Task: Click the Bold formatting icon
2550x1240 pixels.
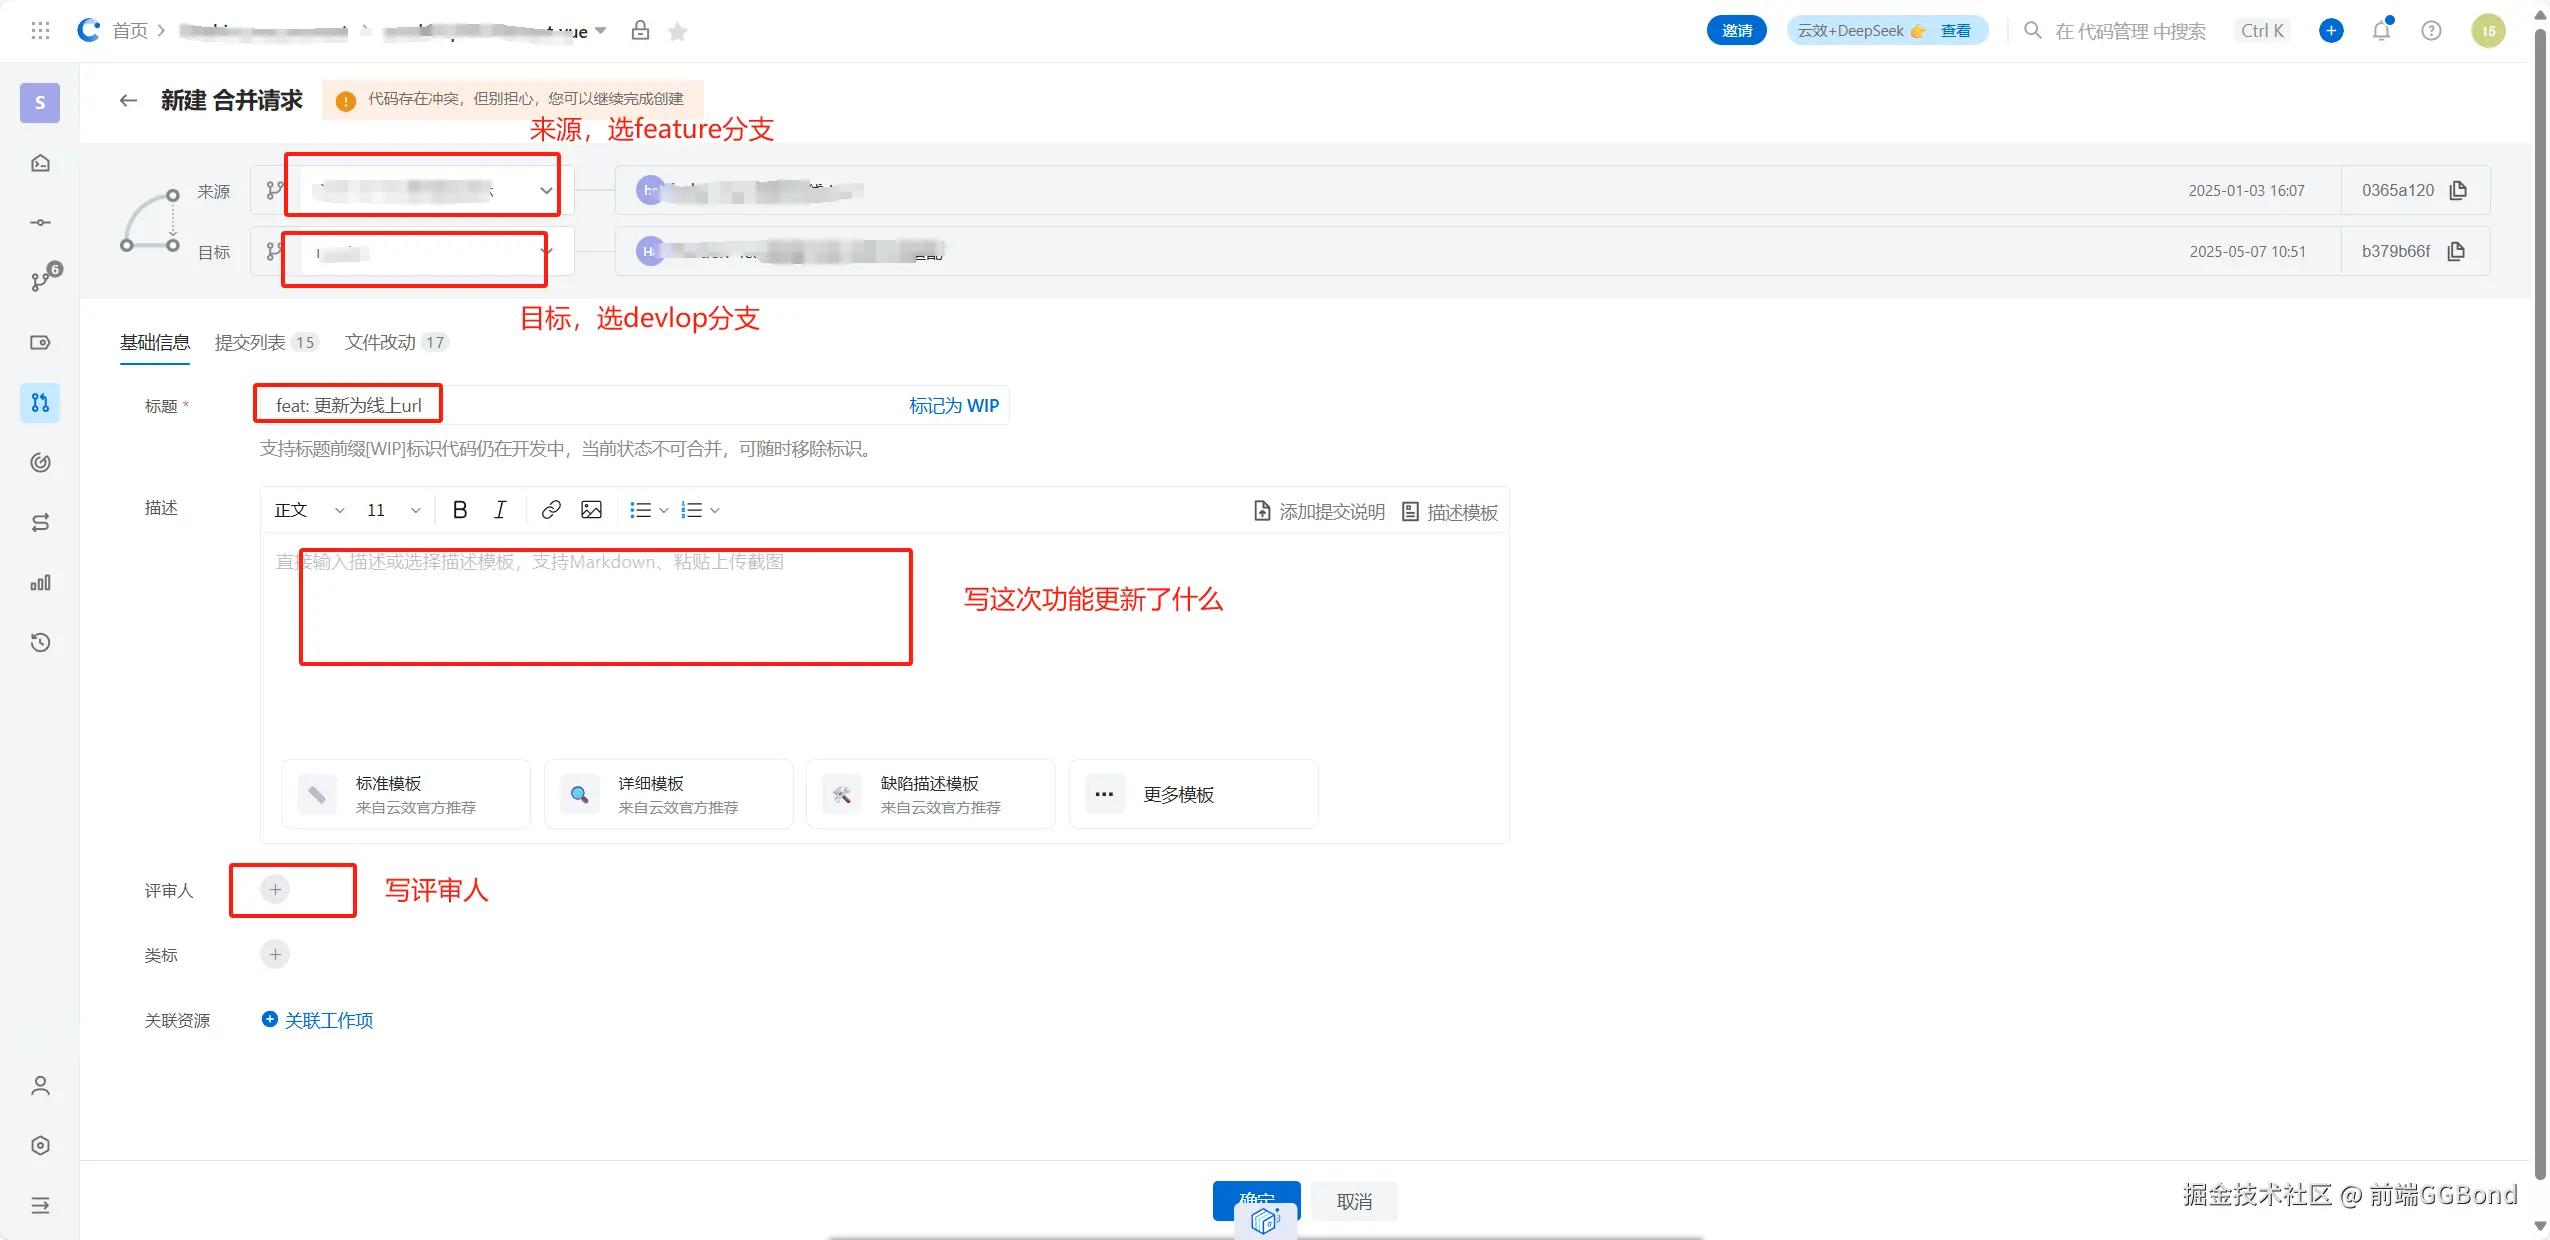Action: 460,510
